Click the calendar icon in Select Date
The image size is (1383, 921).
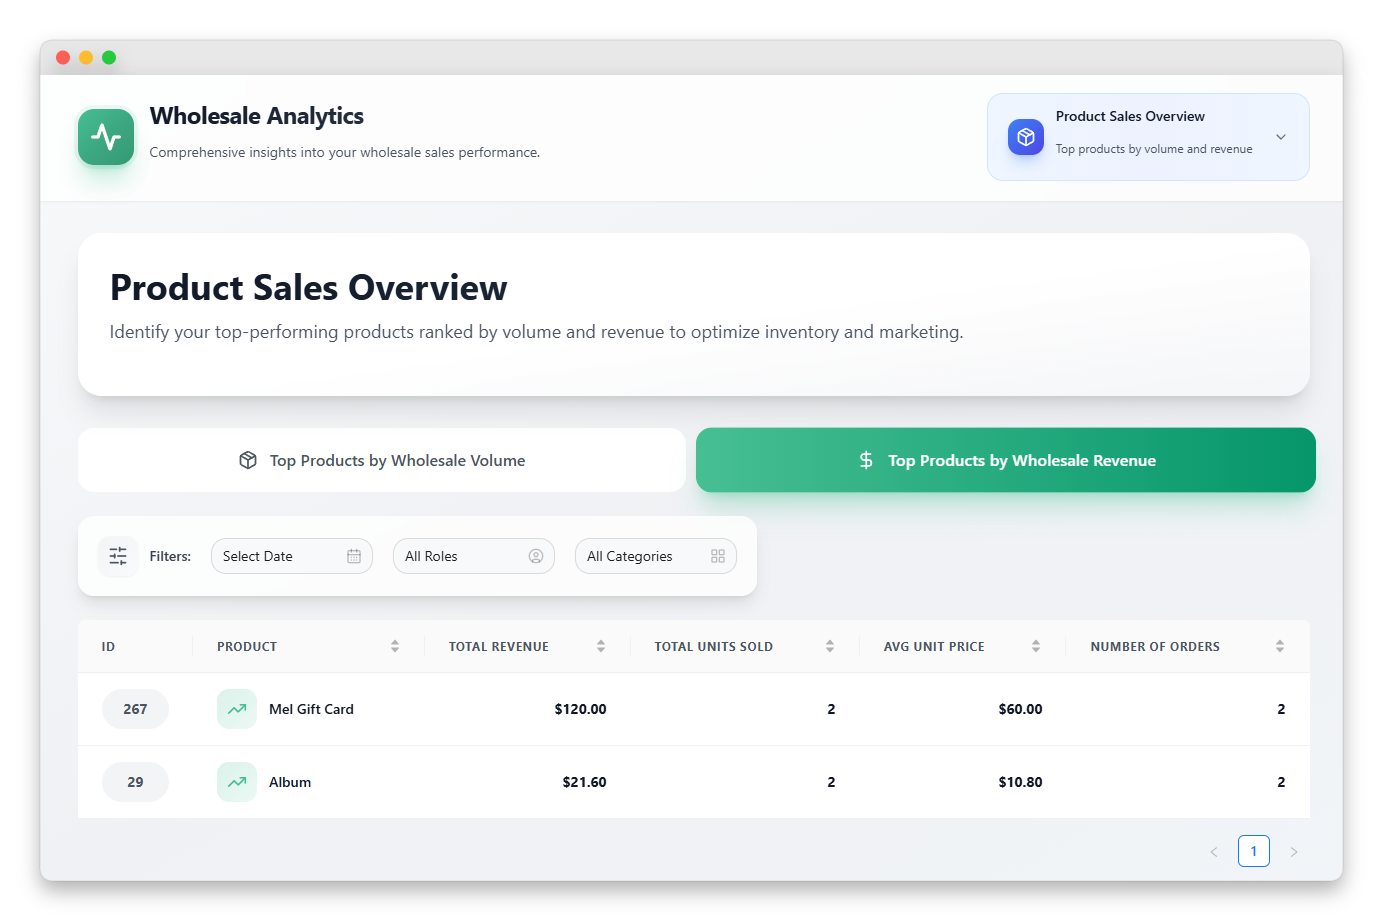(x=354, y=556)
